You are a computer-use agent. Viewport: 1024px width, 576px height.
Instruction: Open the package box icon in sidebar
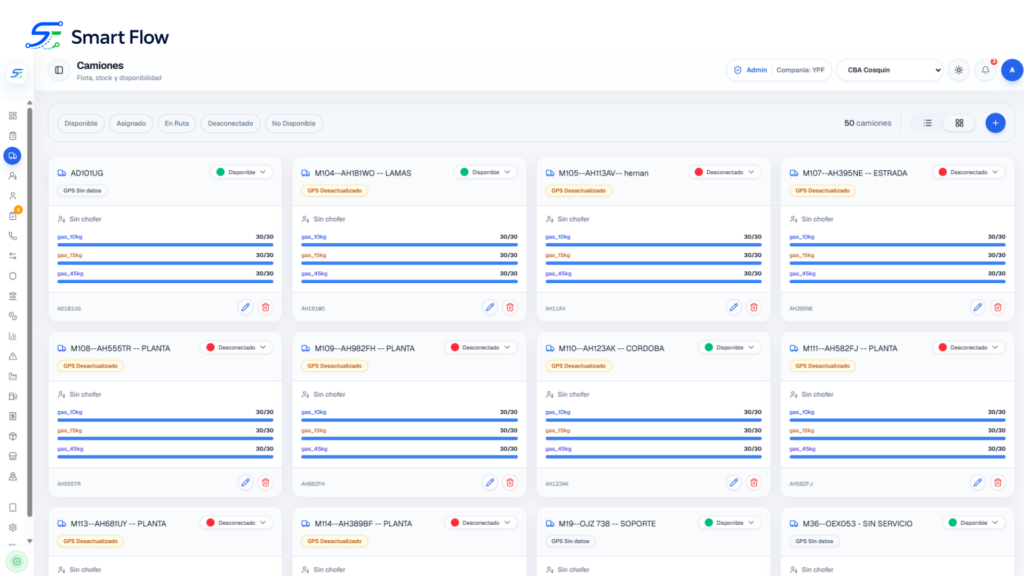click(x=12, y=436)
